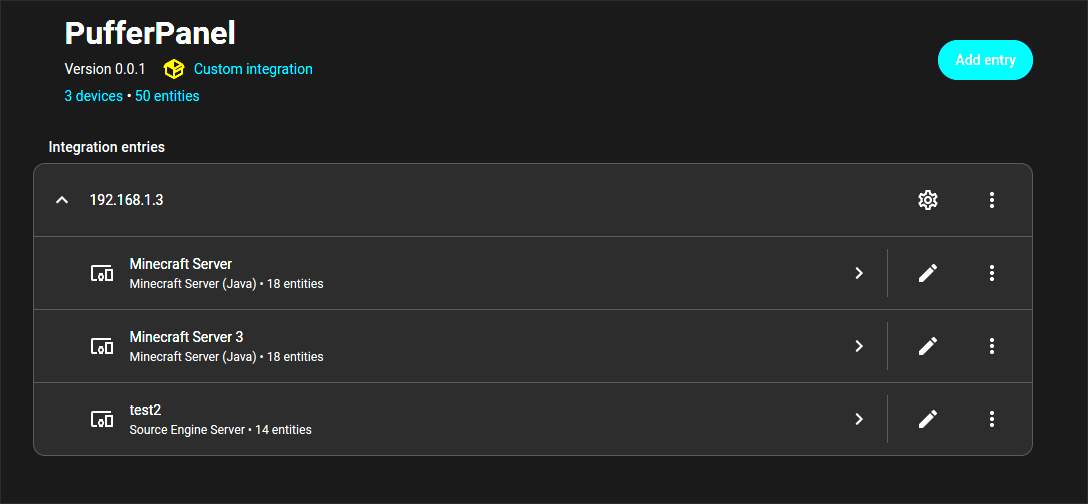Image resolution: width=1088 pixels, height=504 pixels.
Task: Click device icon beside test2
Action: click(x=102, y=419)
